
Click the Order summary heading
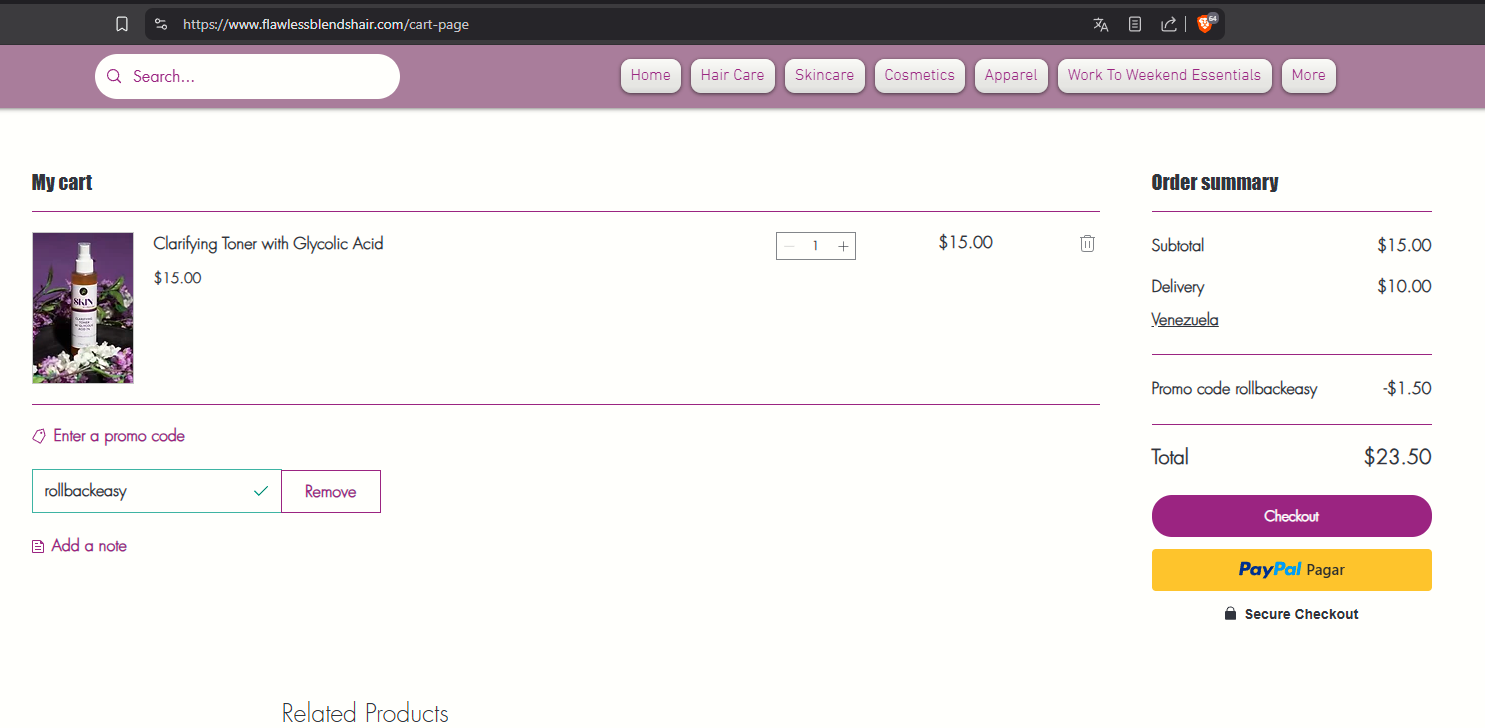point(1215,182)
